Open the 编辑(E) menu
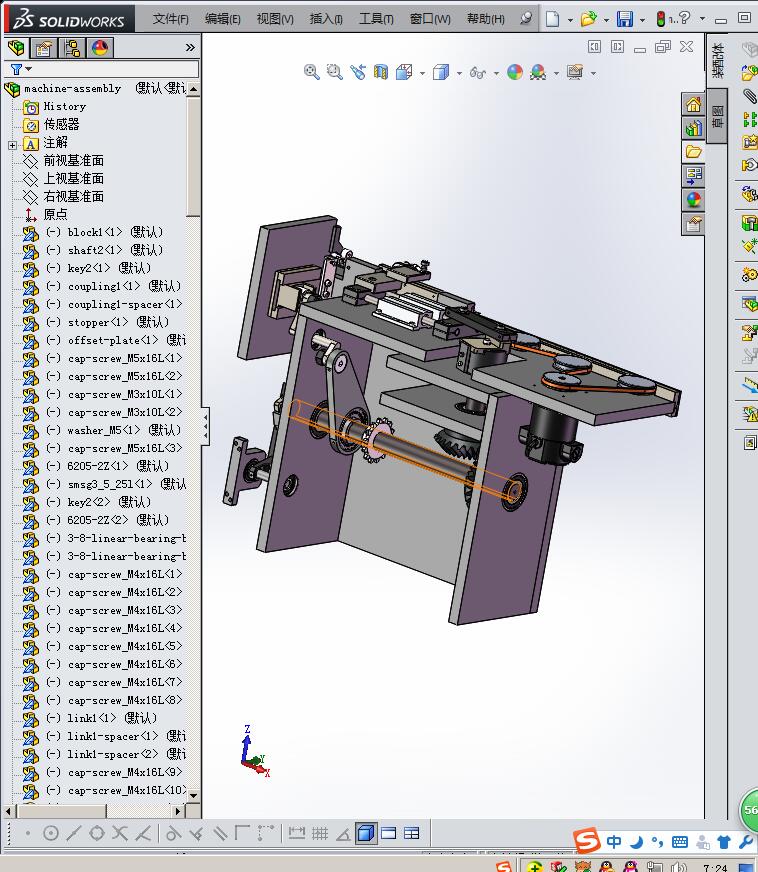758x872 pixels. point(222,19)
